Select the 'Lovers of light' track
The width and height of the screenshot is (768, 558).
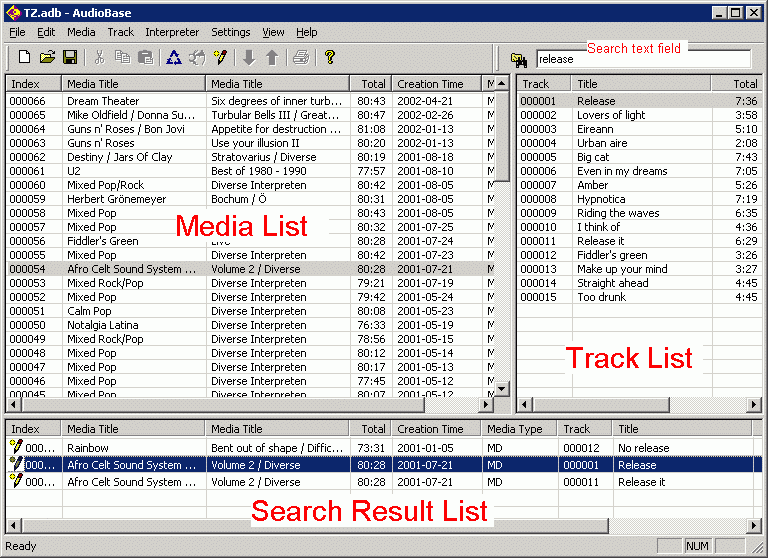click(x=639, y=115)
